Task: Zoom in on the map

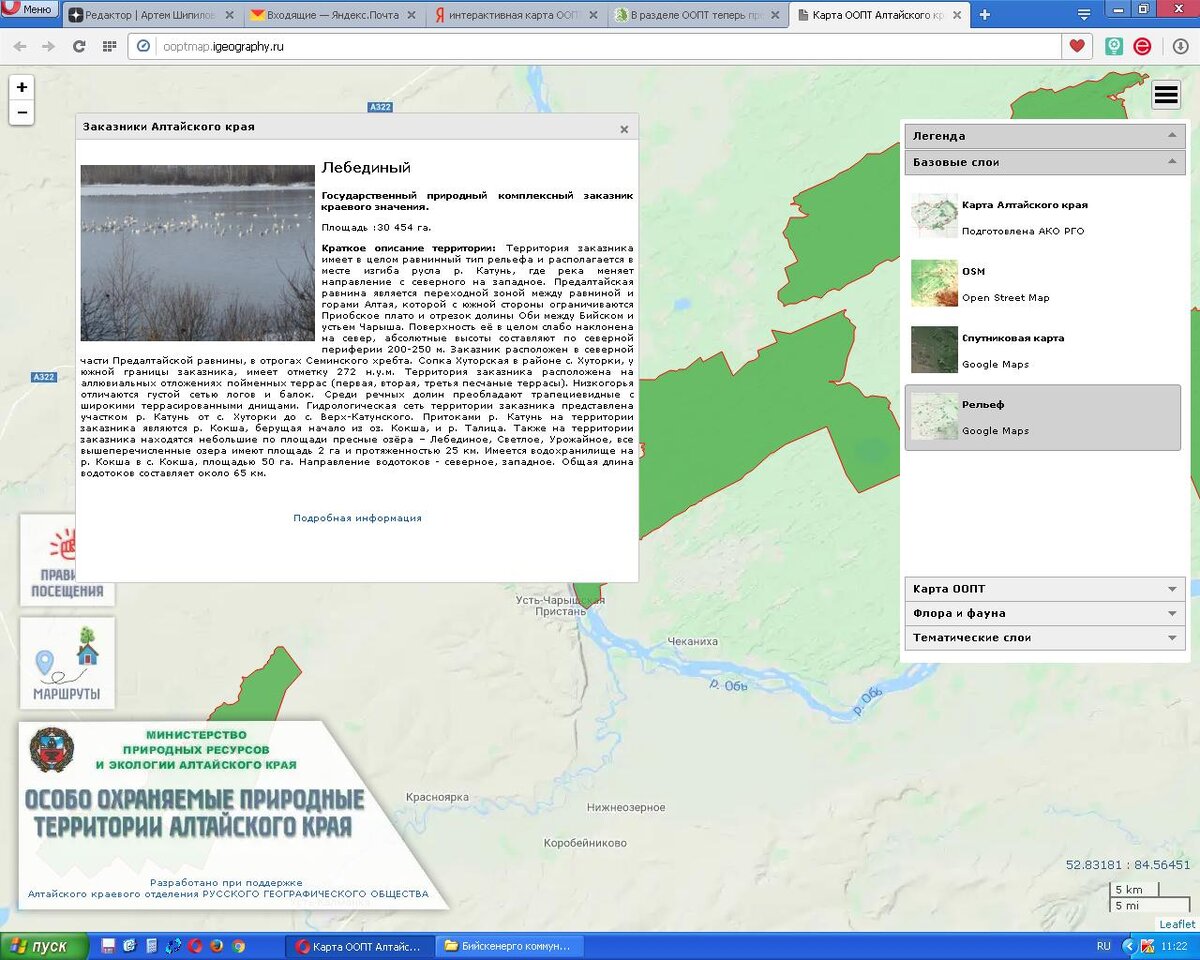Action: coord(22,87)
